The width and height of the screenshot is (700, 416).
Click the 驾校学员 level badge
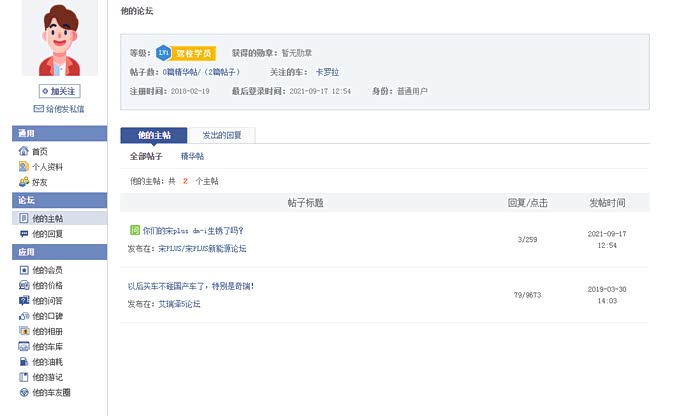[x=194, y=52]
